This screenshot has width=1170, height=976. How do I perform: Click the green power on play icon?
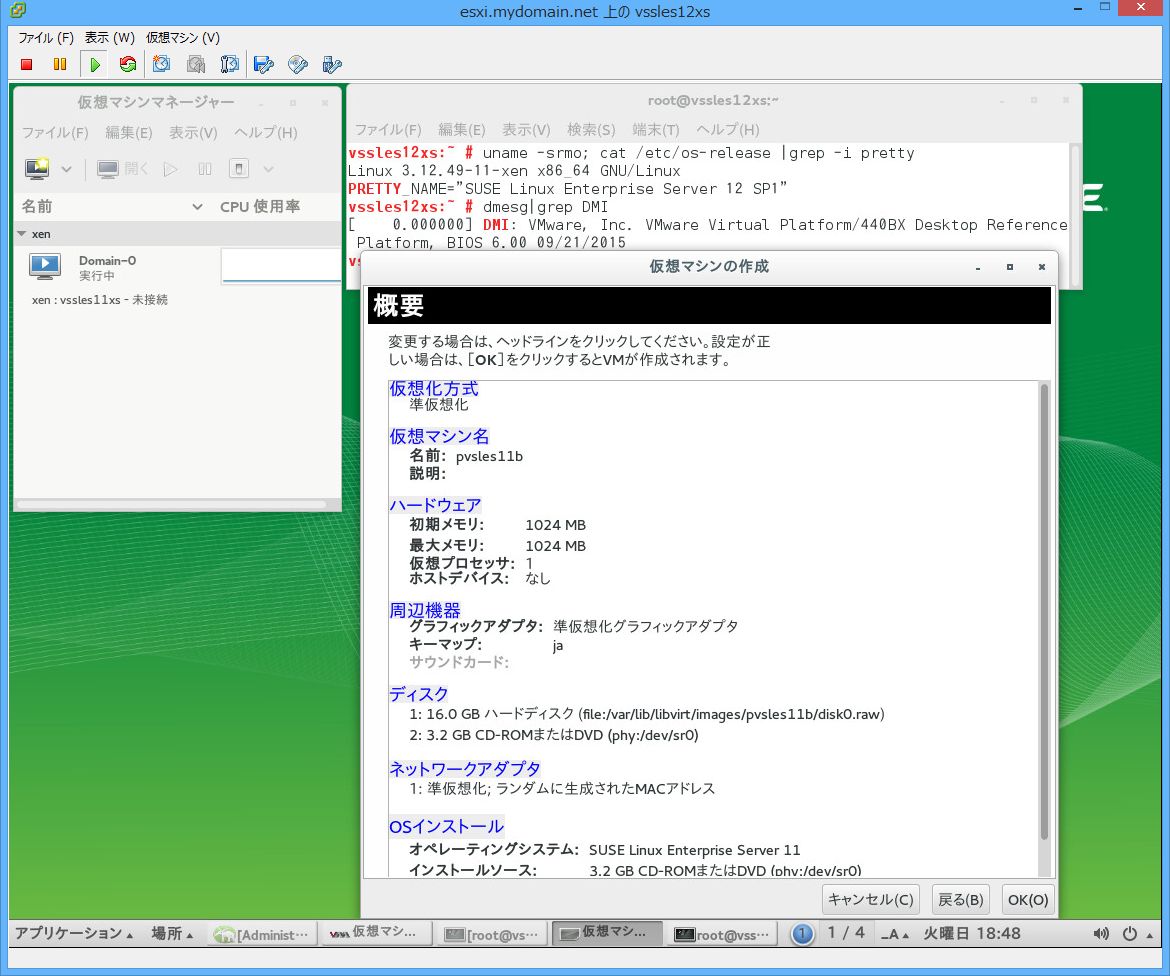95,65
